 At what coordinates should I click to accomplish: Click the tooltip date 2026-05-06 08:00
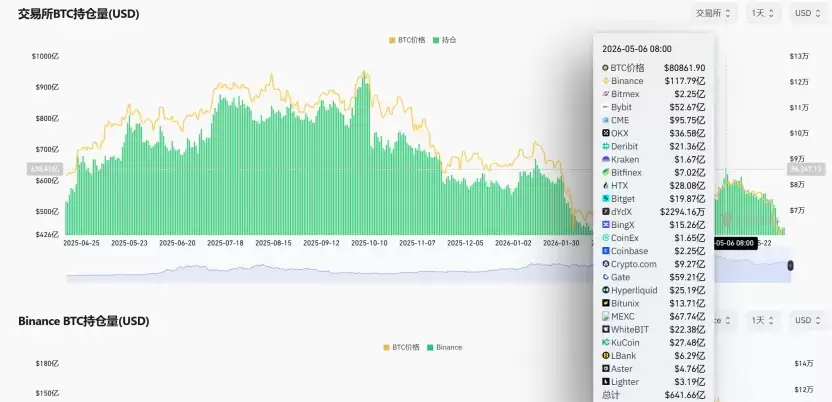click(x=637, y=49)
